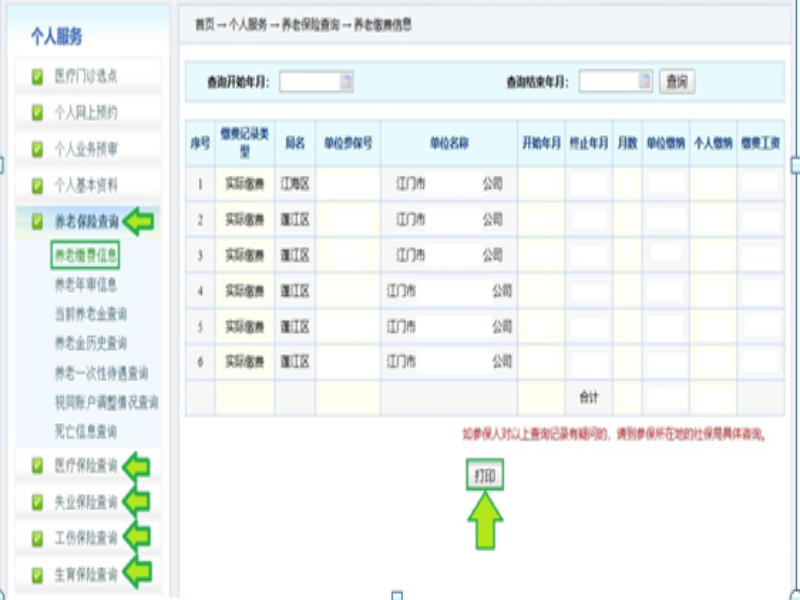The width and height of the screenshot is (800, 600).
Task: Click the 开始年月 column header
Action: (x=541, y=143)
